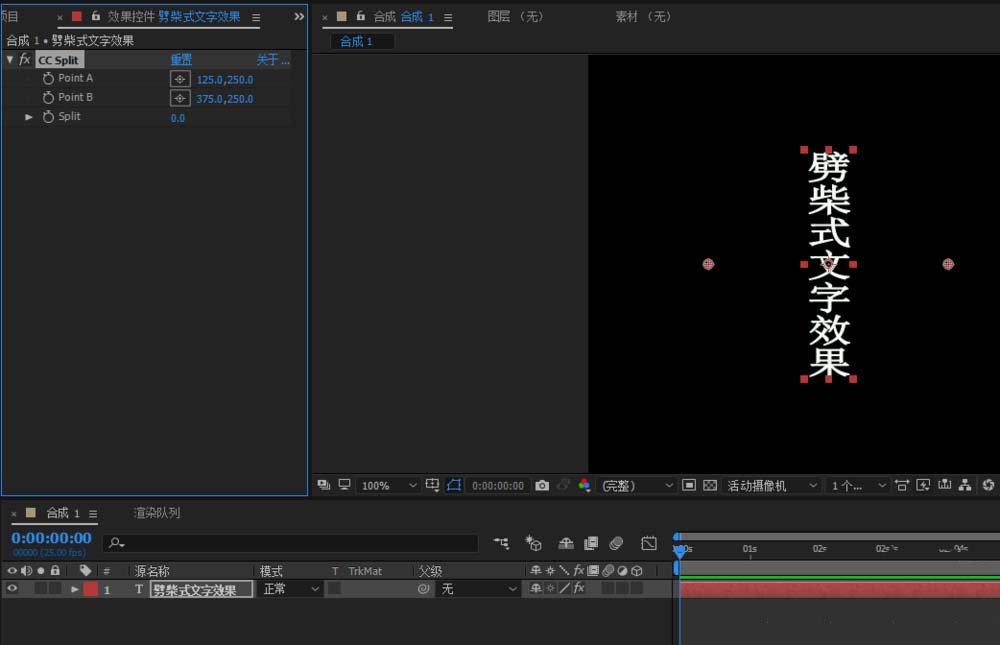The height and width of the screenshot is (645, 1000).
Task: Open the channel and color management settings
Action: click(584, 485)
